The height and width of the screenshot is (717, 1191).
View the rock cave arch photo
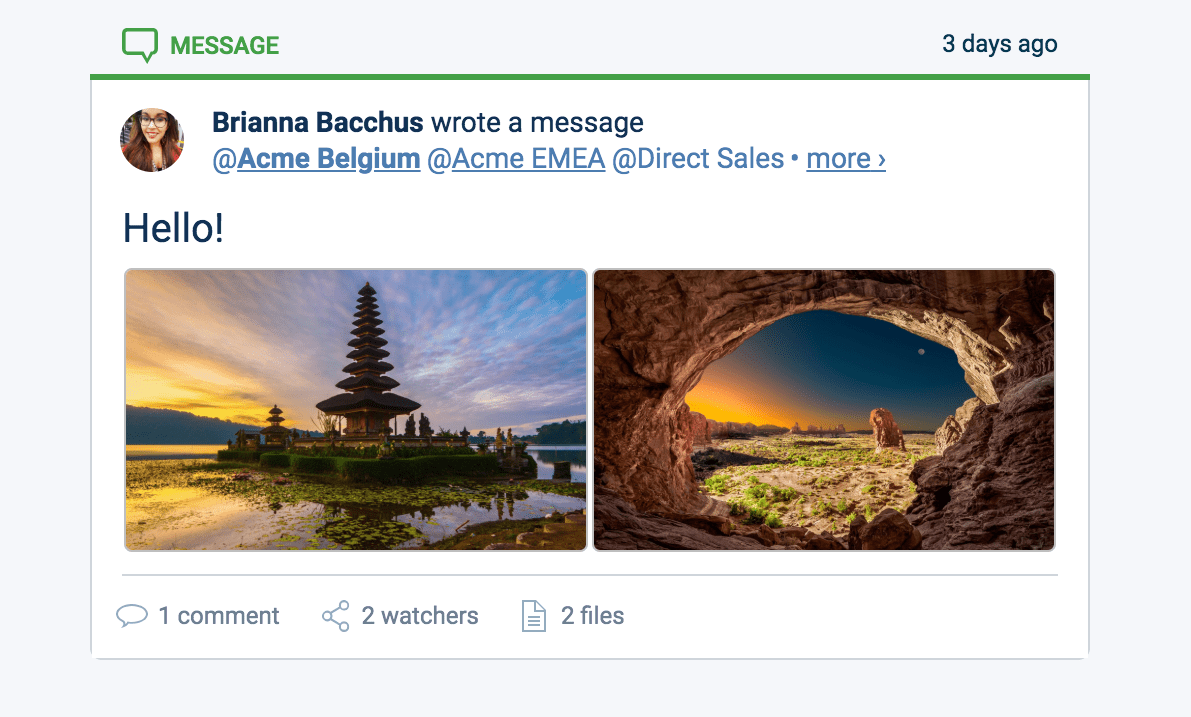pos(824,409)
